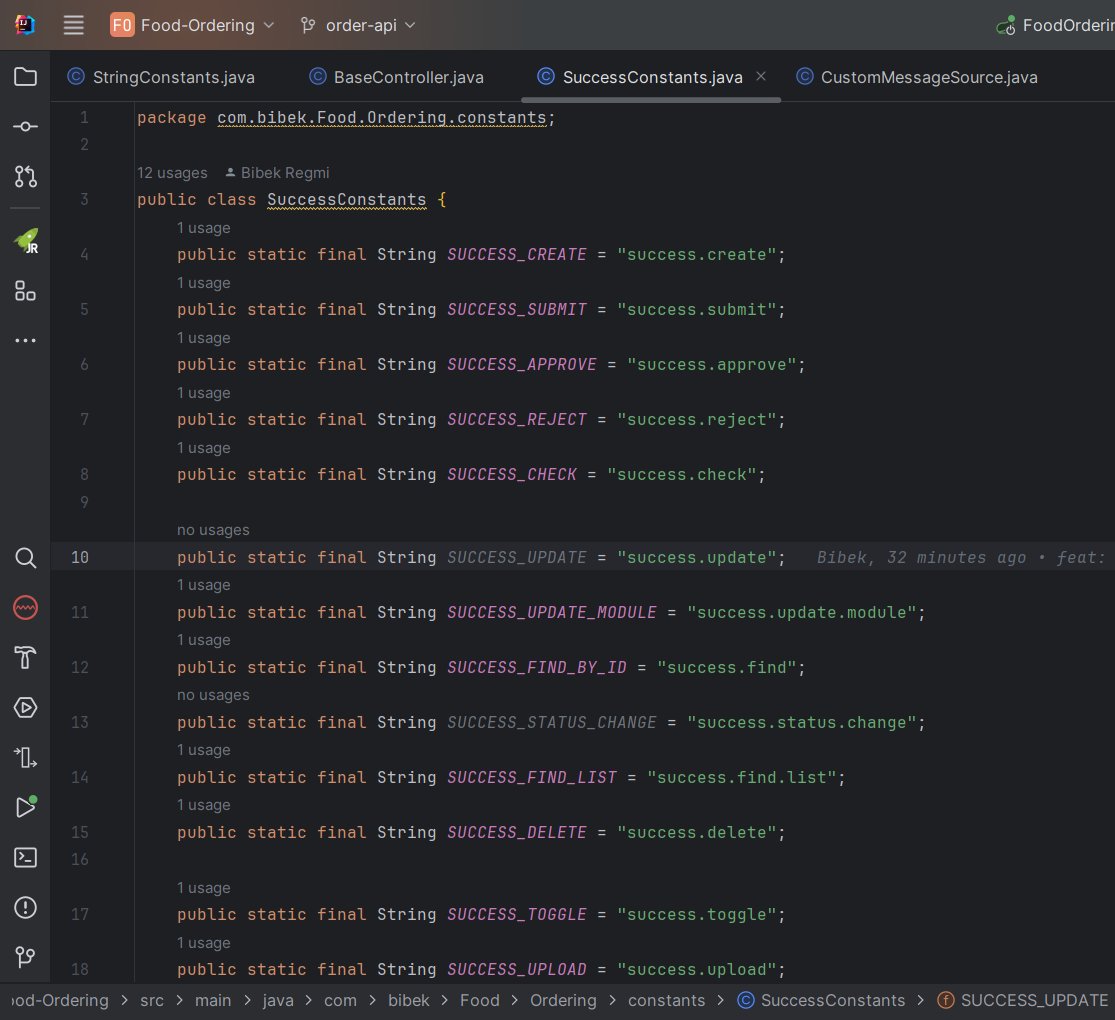Image resolution: width=1115 pixels, height=1020 pixels.
Task: Expand the Food-Ordering project dropdown
Action: [x=193, y=25]
